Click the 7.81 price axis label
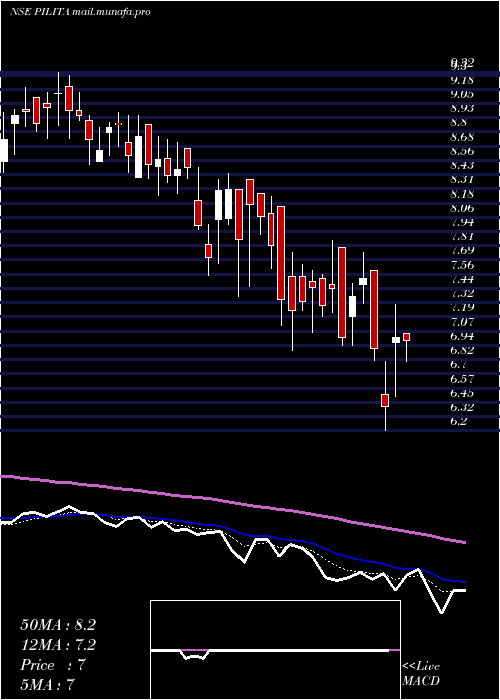Image resolution: width=500 pixels, height=700 pixels. click(x=462, y=236)
